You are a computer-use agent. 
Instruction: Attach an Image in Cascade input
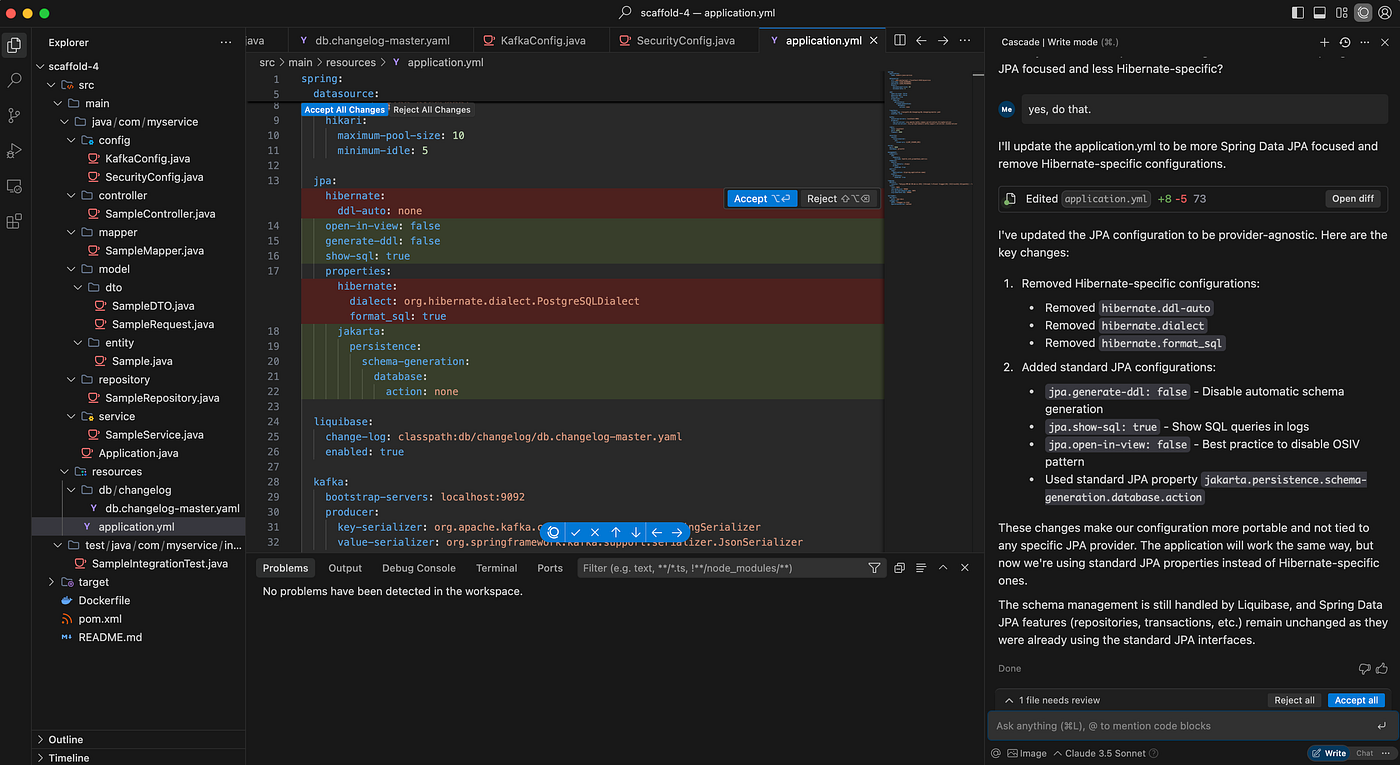(x=1027, y=753)
